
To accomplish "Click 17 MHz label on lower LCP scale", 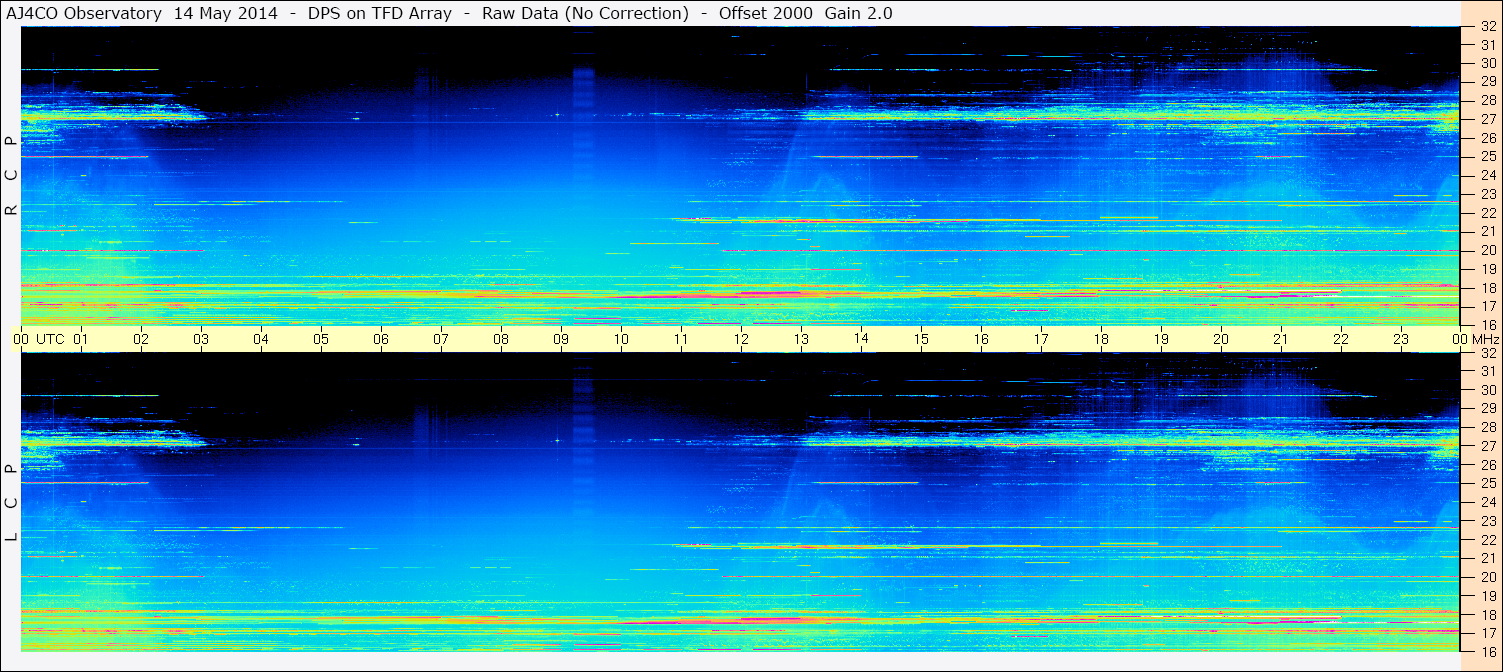I will pyautogui.click(x=1487, y=633).
